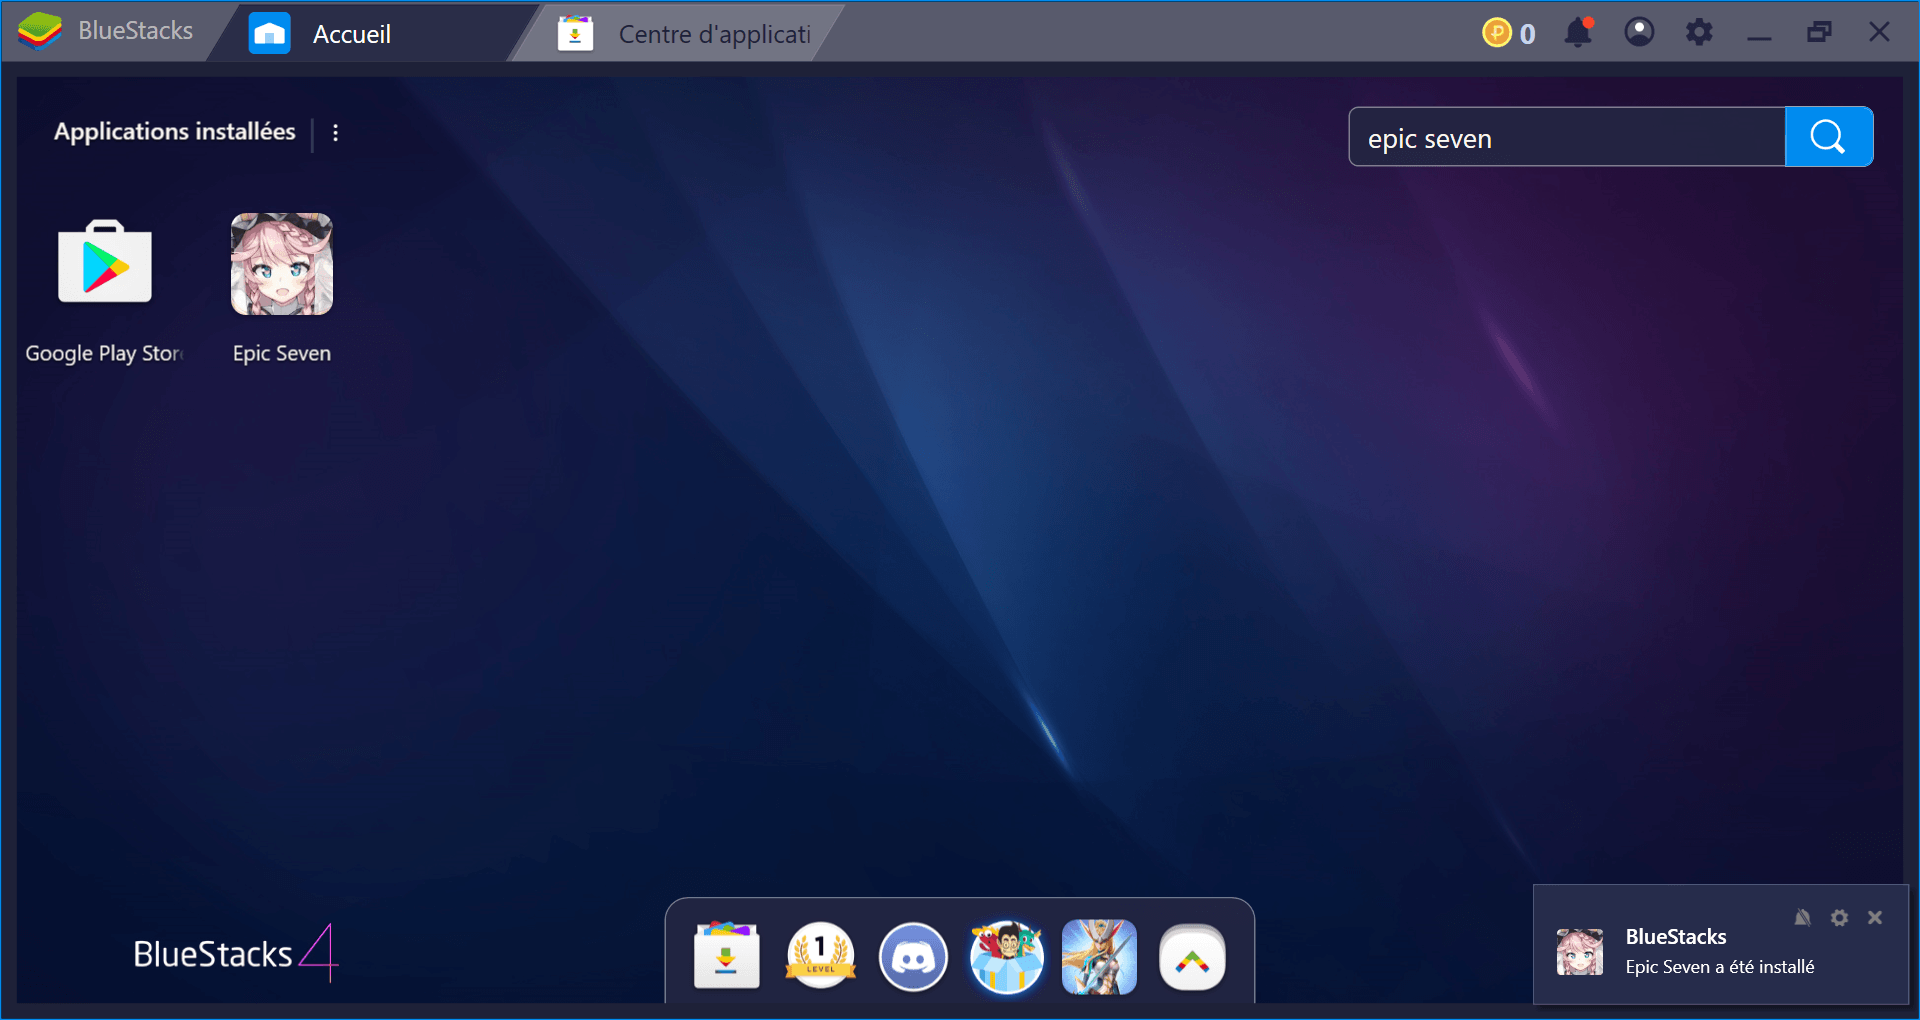Open the warrior game dock icon
This screenshot has height=1020, width=1920.
(x=1099, y=957)
